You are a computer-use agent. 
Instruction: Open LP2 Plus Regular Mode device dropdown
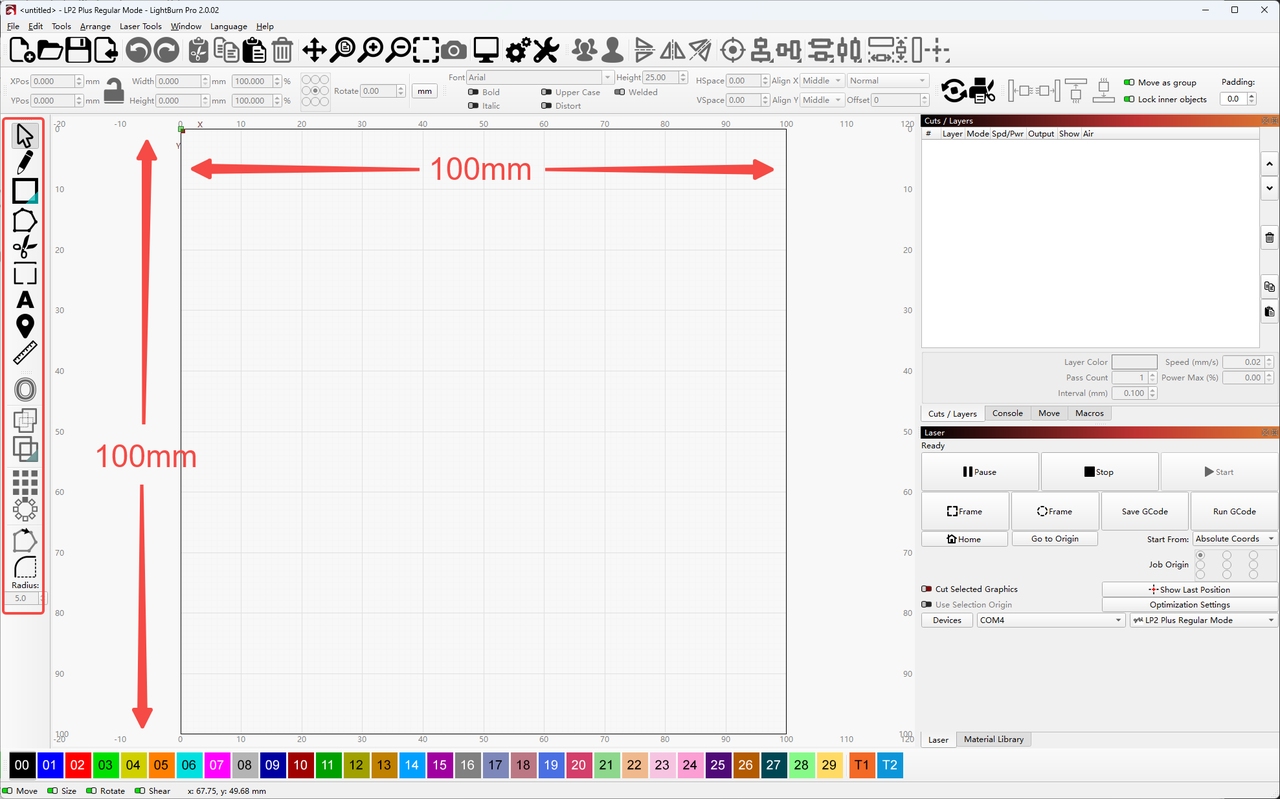(x=1203, y=620)
